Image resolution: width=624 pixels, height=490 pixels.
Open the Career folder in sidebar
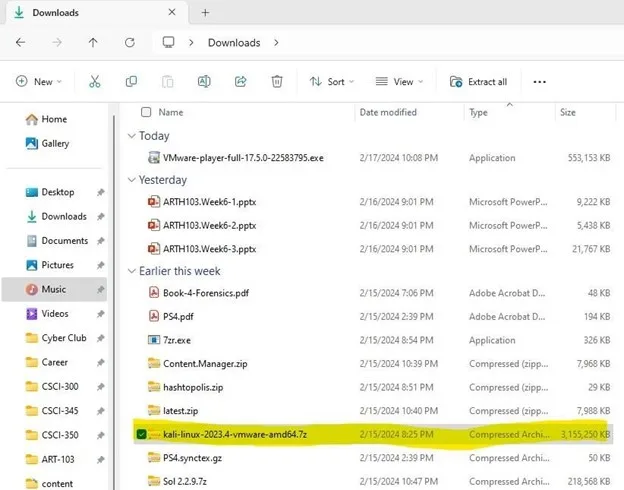55,362
